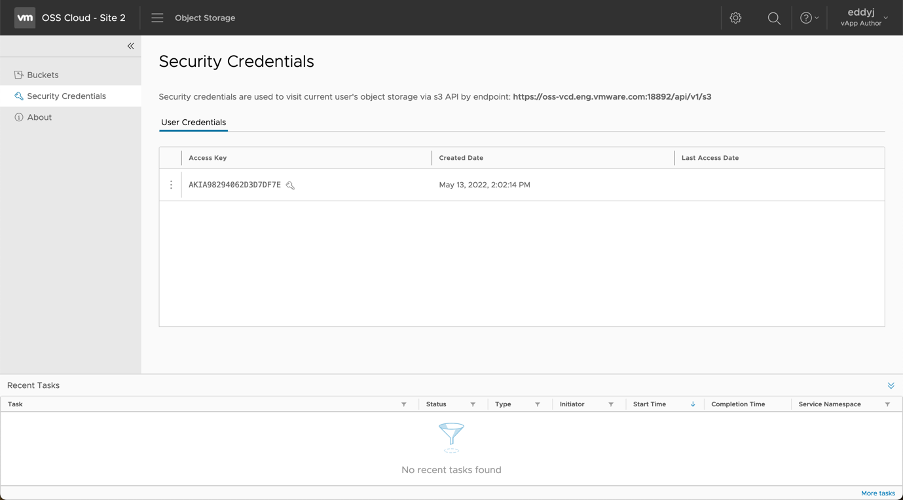Filter tasks by Service Namespace column

[887, 404]
